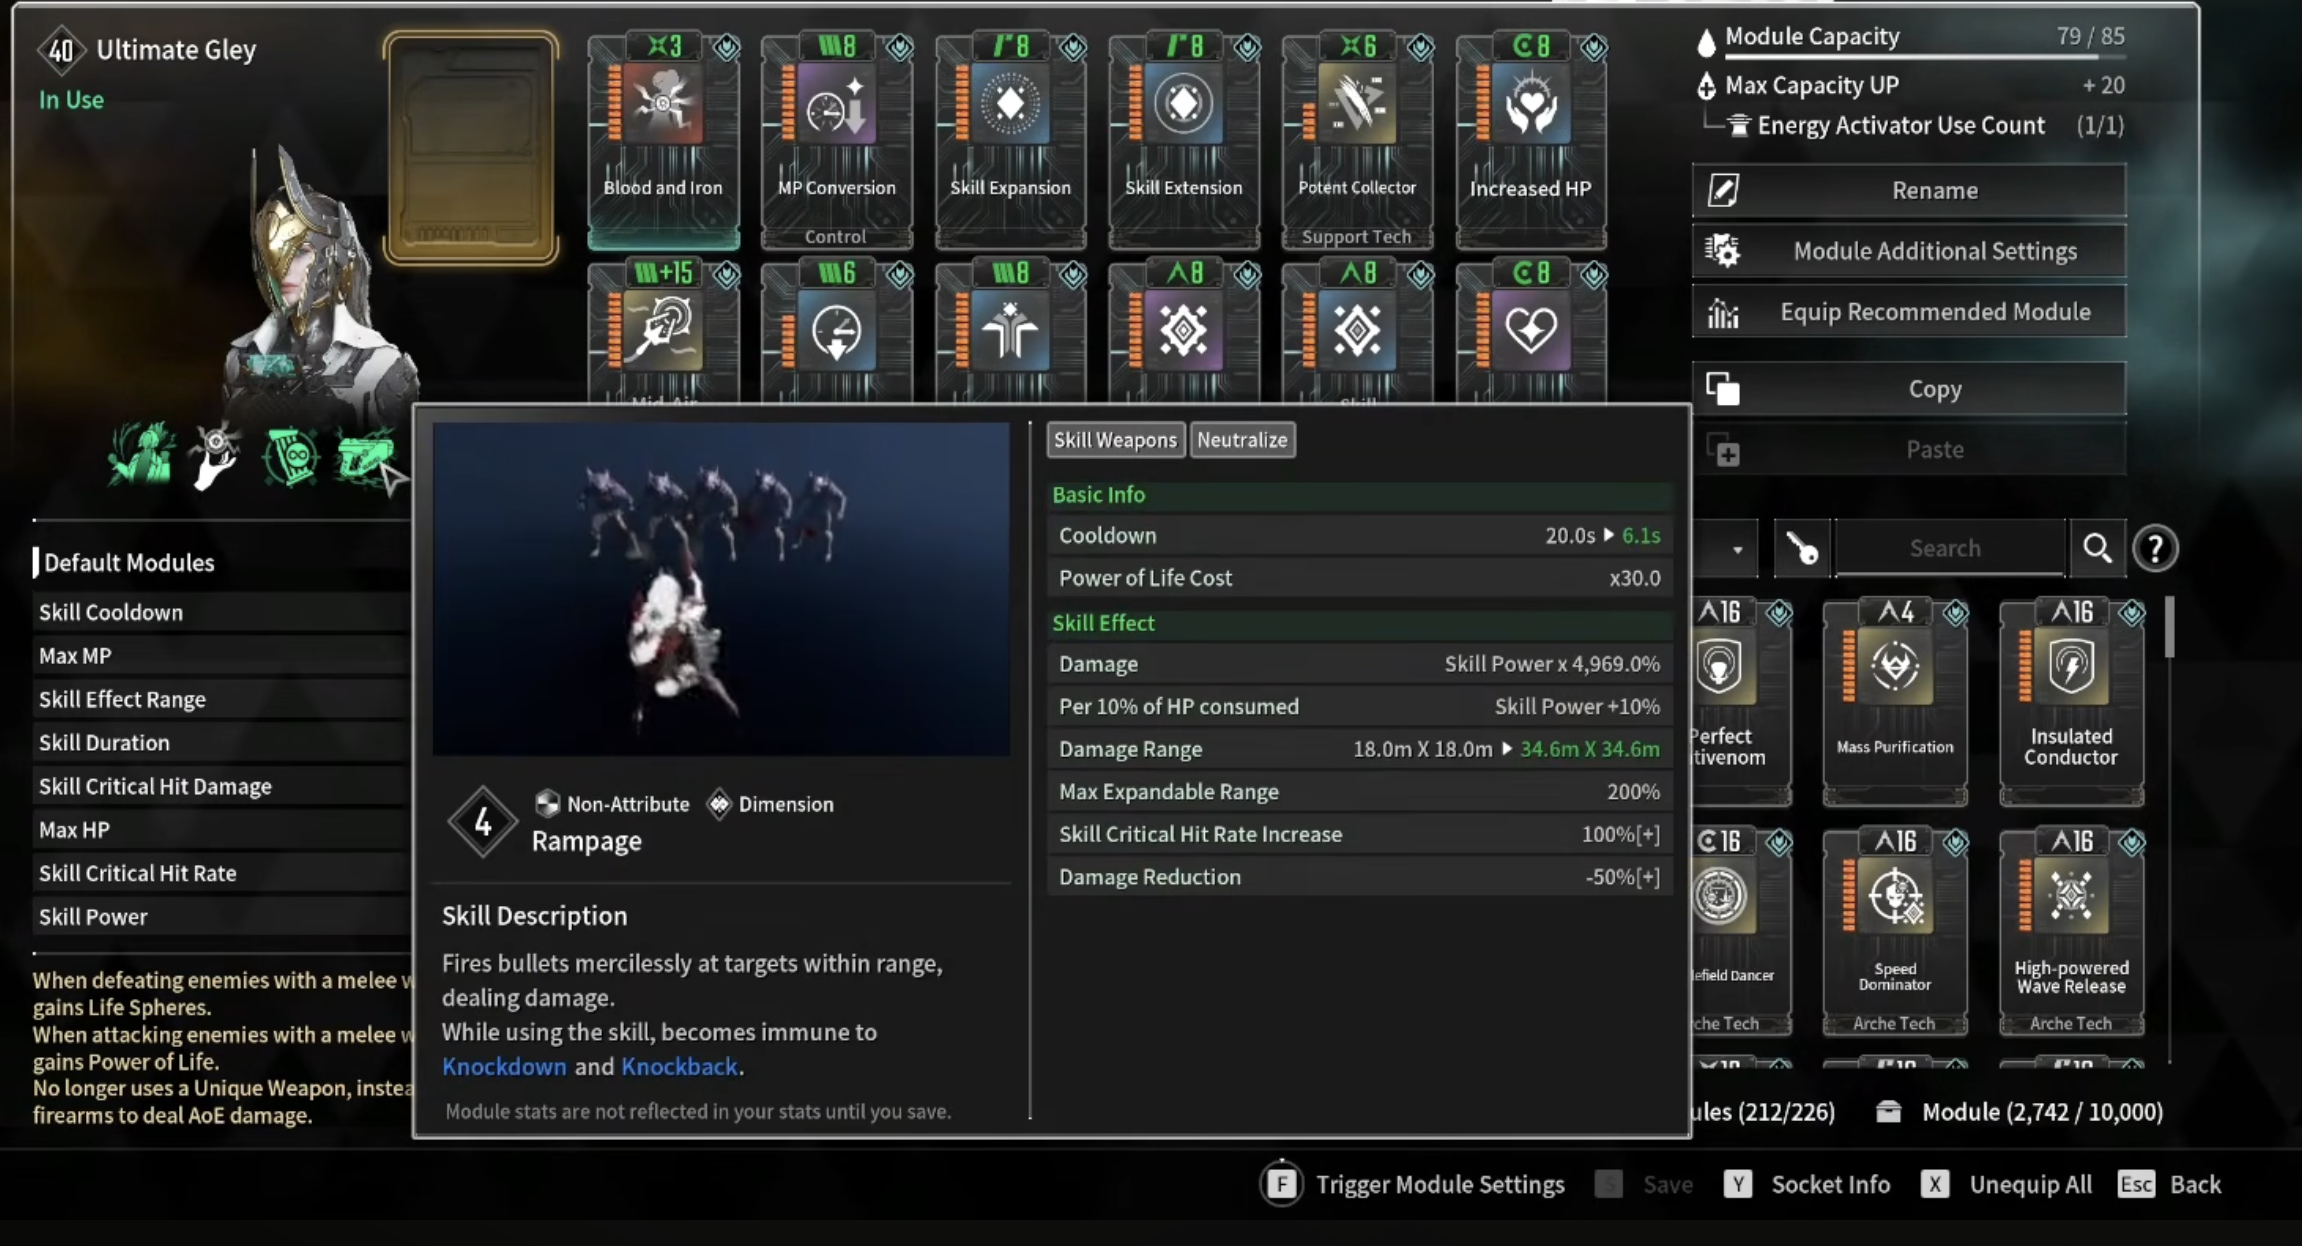2302x1246 pixels.
Task: Select the Mass Purification module
Action: point(1894,700)
